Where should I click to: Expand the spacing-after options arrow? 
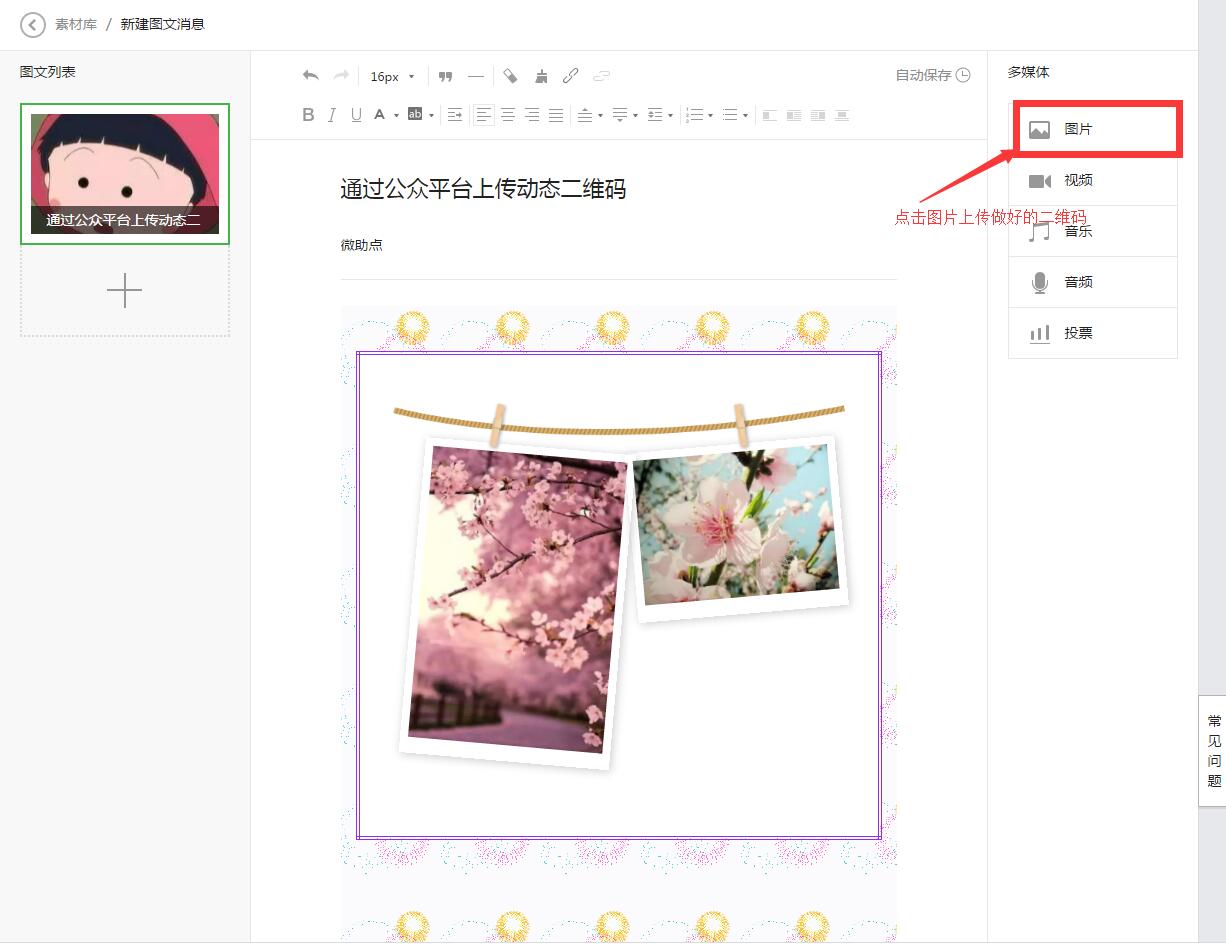[x=636, y=116]
